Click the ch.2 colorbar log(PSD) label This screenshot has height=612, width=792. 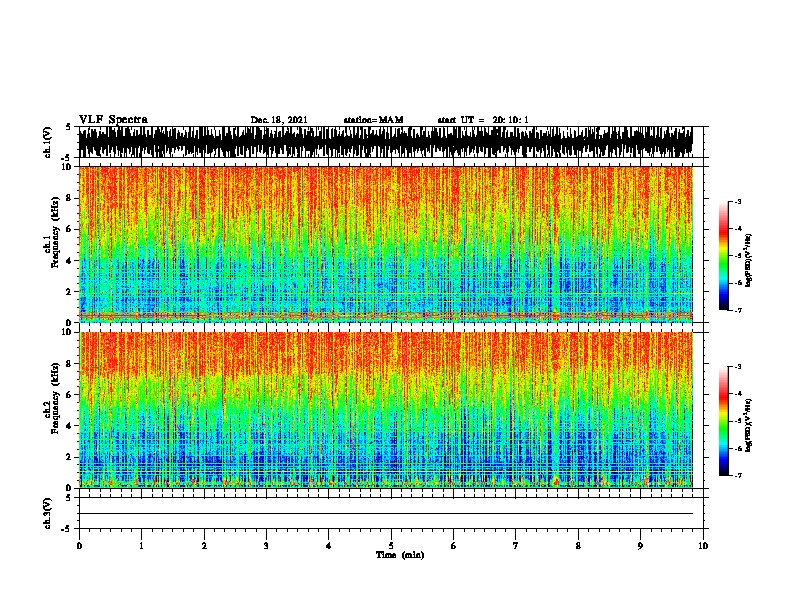pos(748,425)
